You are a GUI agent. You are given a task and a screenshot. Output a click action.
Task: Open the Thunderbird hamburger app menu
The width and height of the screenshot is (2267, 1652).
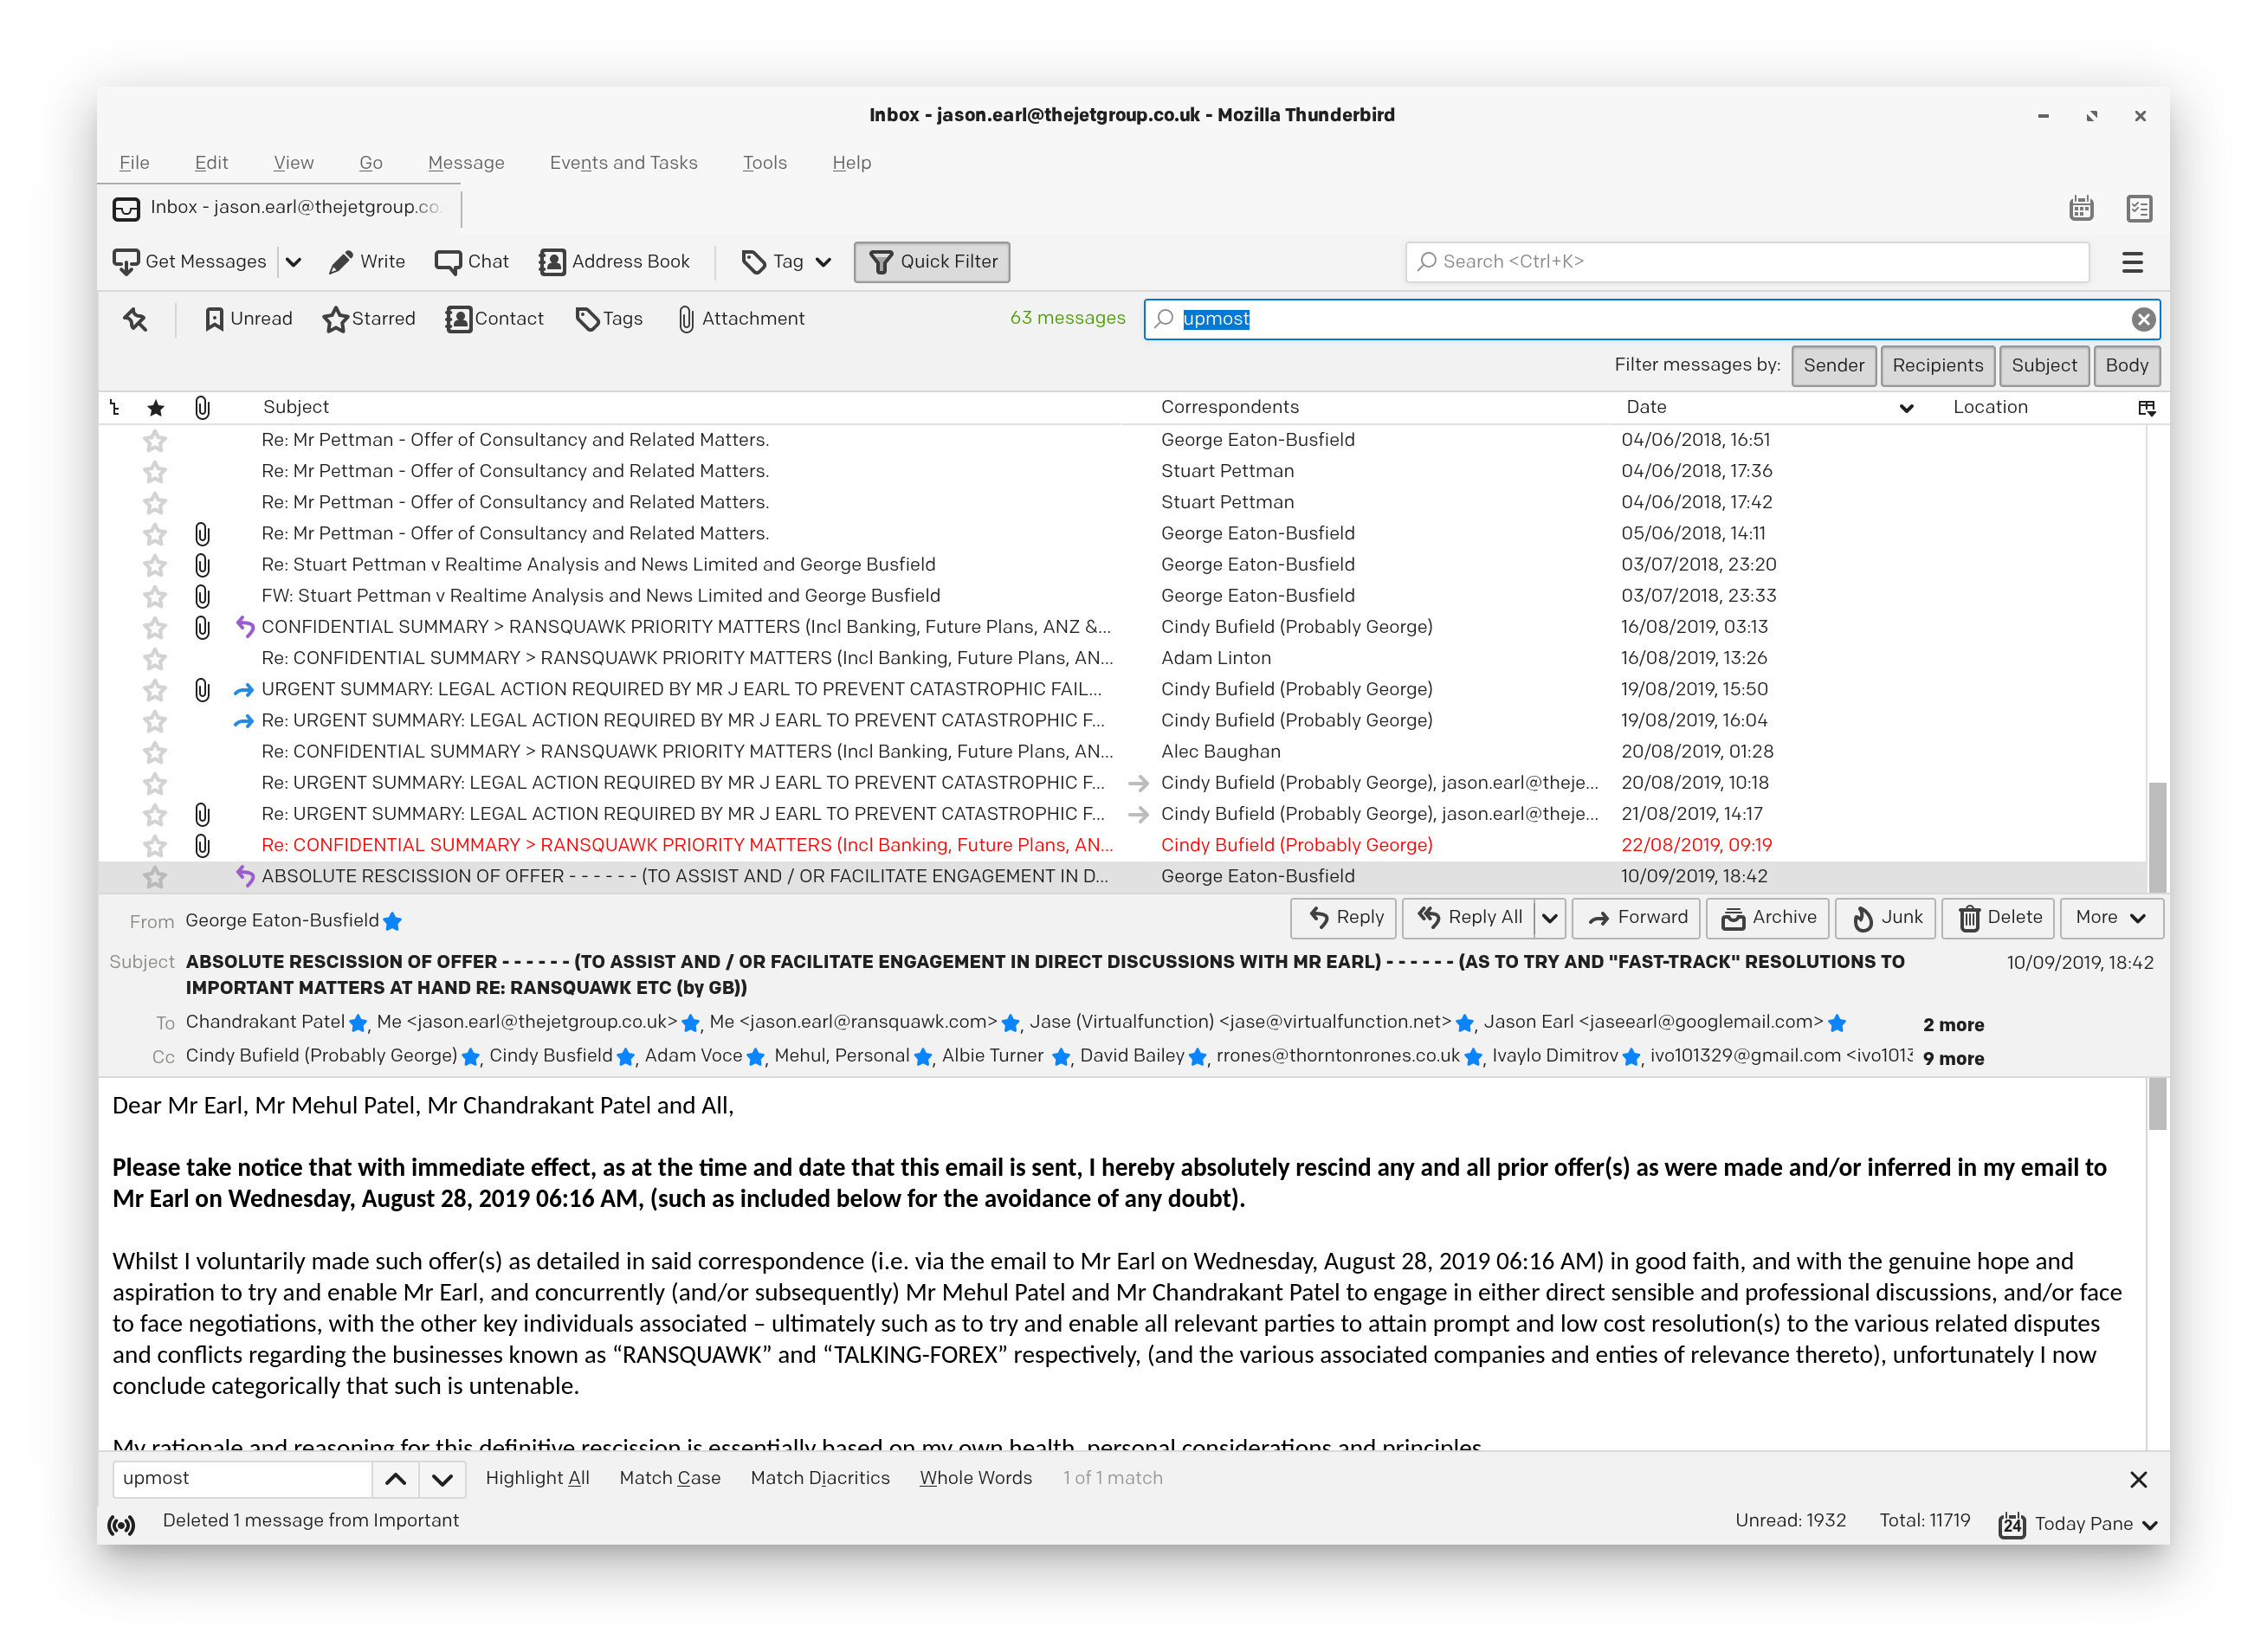pos(2131,262)
